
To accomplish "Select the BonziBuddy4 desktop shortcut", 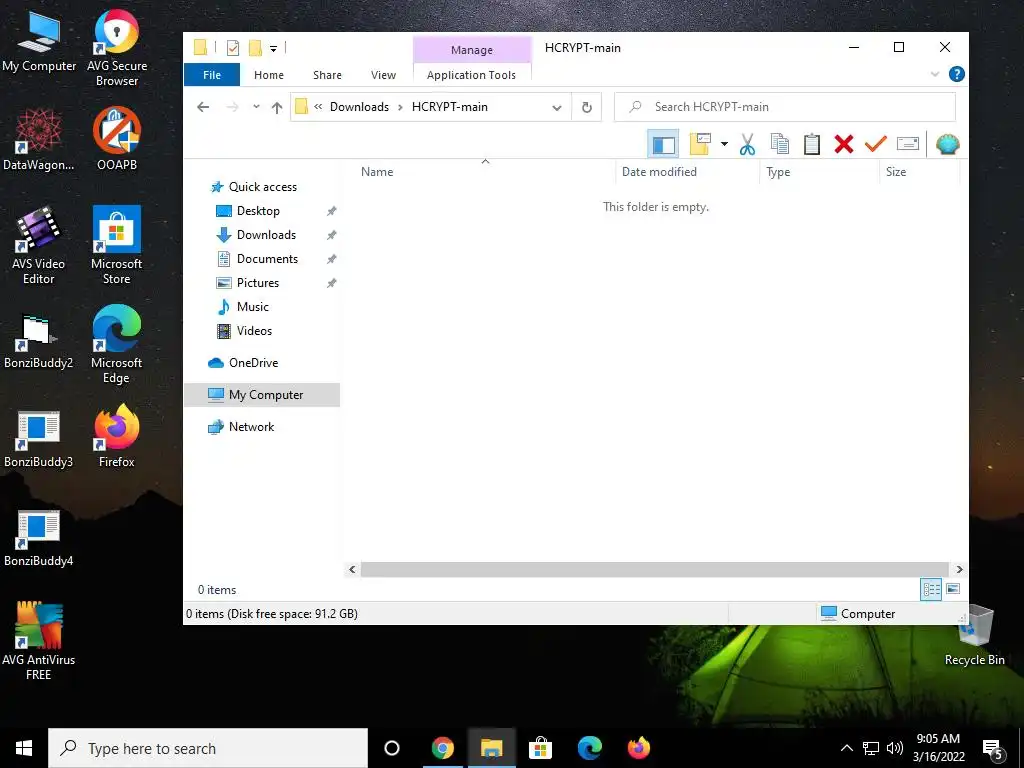I will point(39,538).
